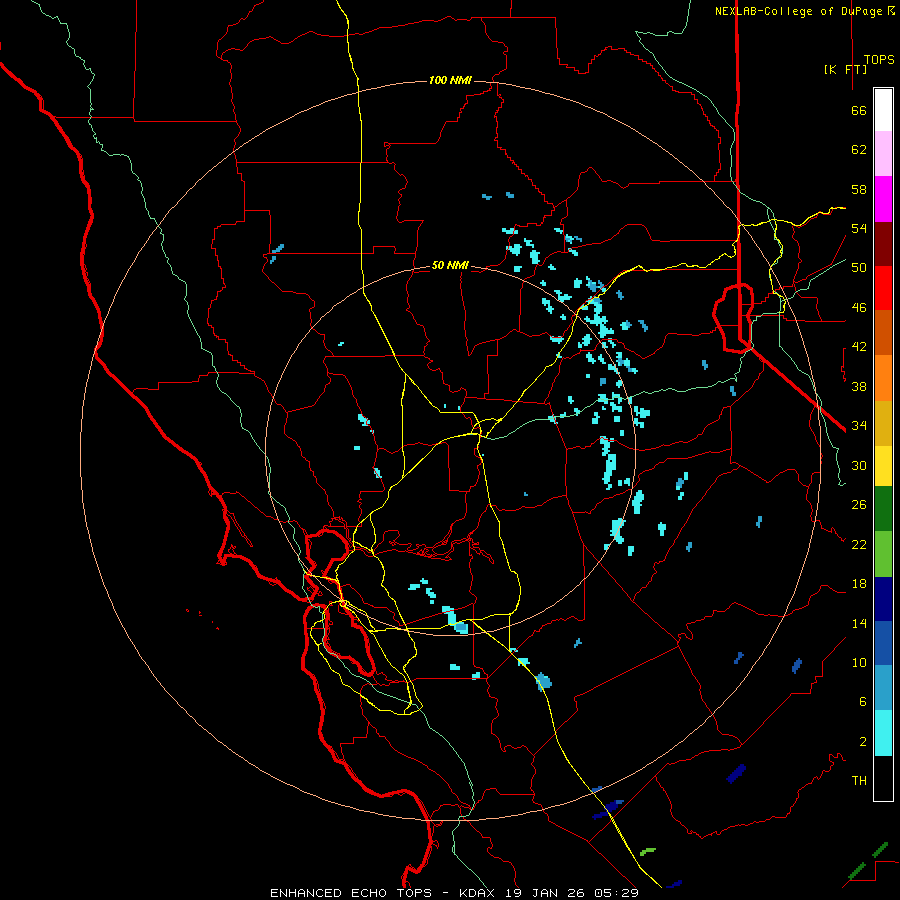The image size is (900, 900).
Task: Click the bright red band between 46 and 50
Action: 883,288
